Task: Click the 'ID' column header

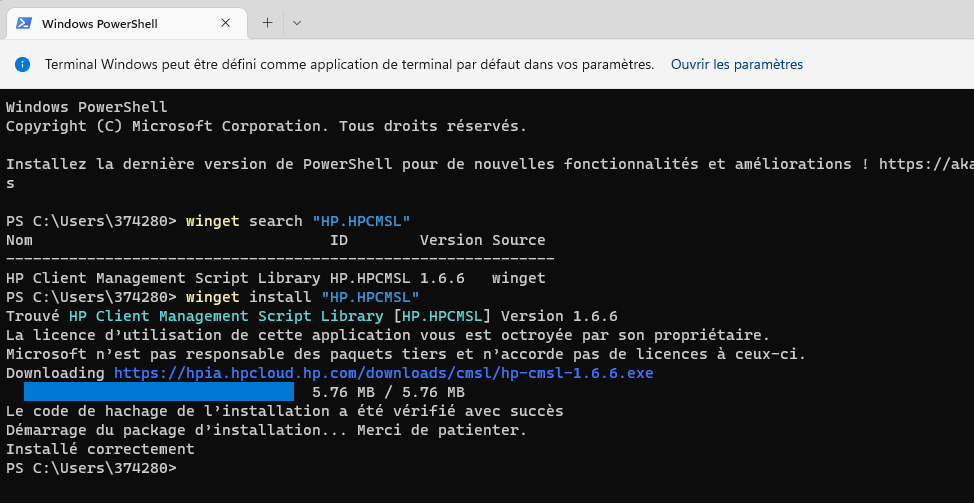Action: (339, 240)
